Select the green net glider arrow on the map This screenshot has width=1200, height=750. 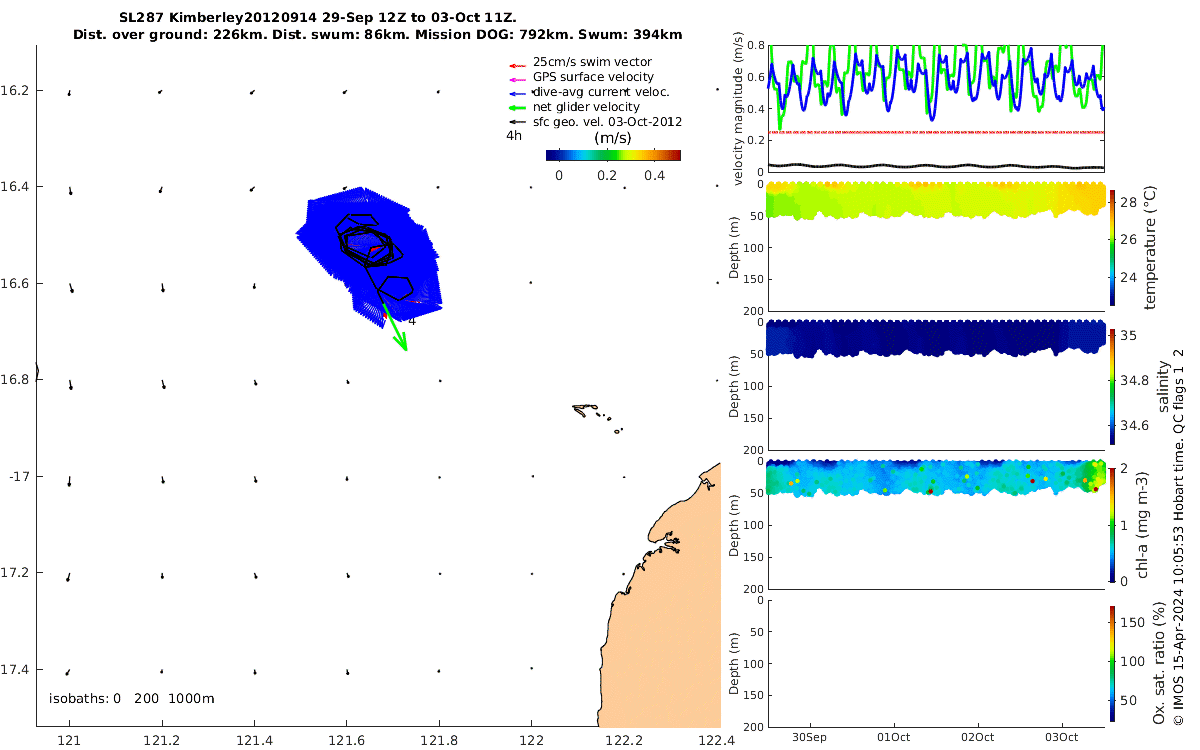(x=395, y=327)
